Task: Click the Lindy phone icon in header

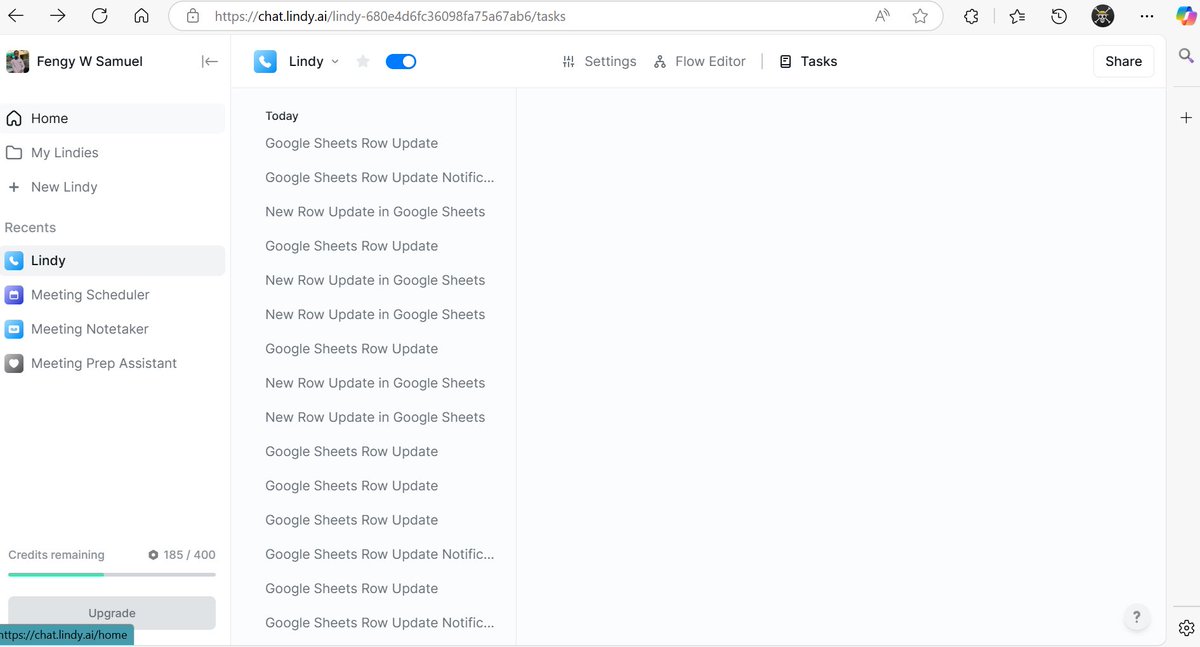Action: [x=265, y=61]
